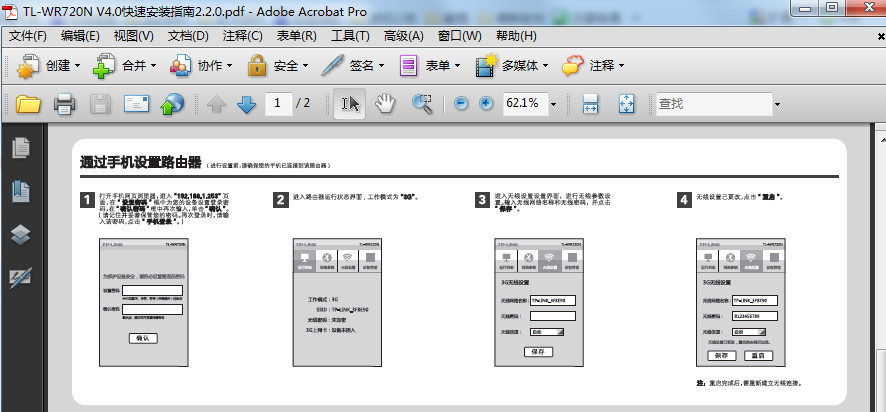Click the 保存 button in step 3
Screen dimensions: 886x412
pos(538,352)
